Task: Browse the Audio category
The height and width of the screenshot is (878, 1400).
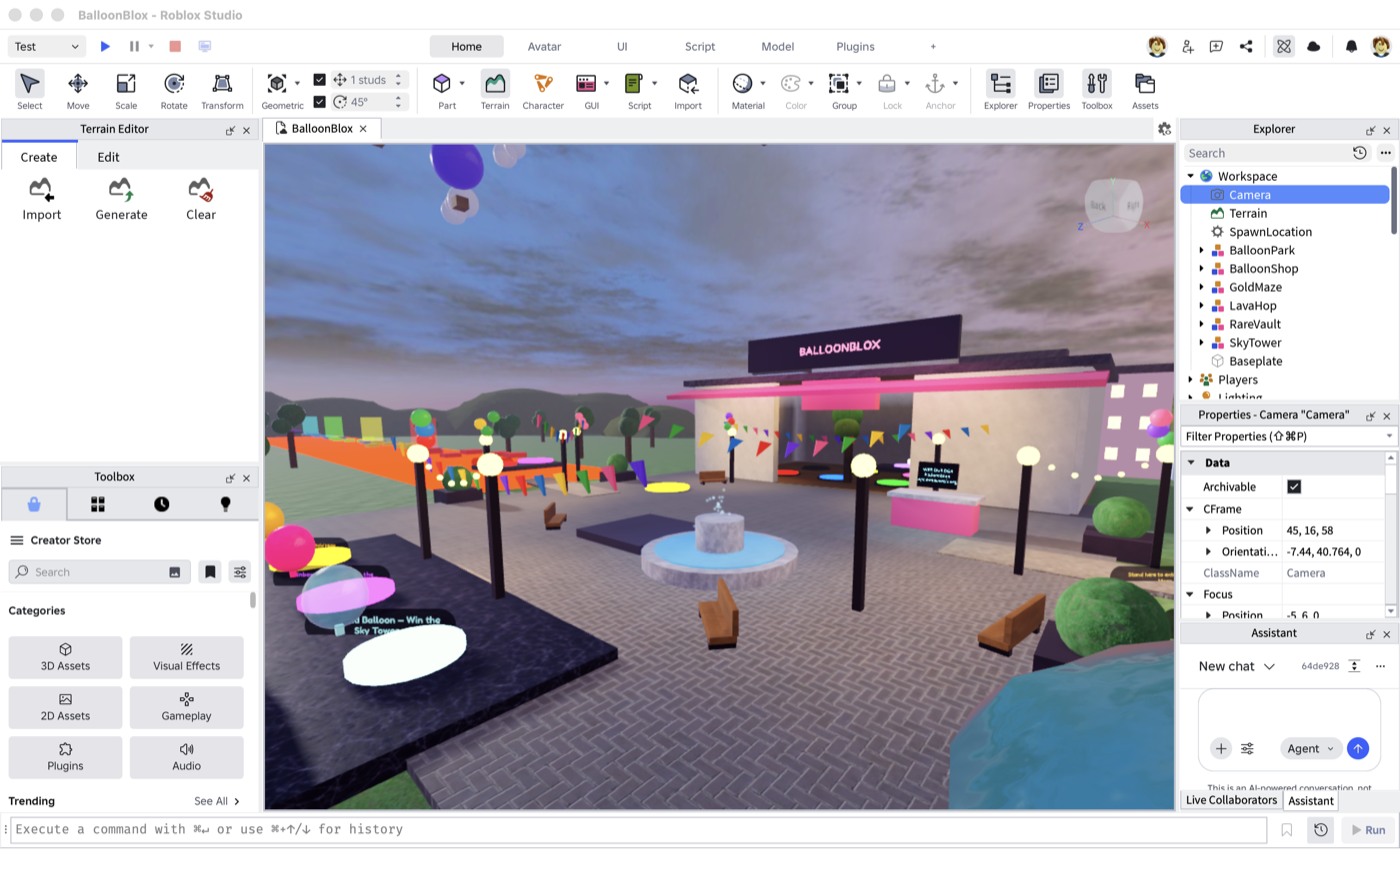Action: point(186,758)
